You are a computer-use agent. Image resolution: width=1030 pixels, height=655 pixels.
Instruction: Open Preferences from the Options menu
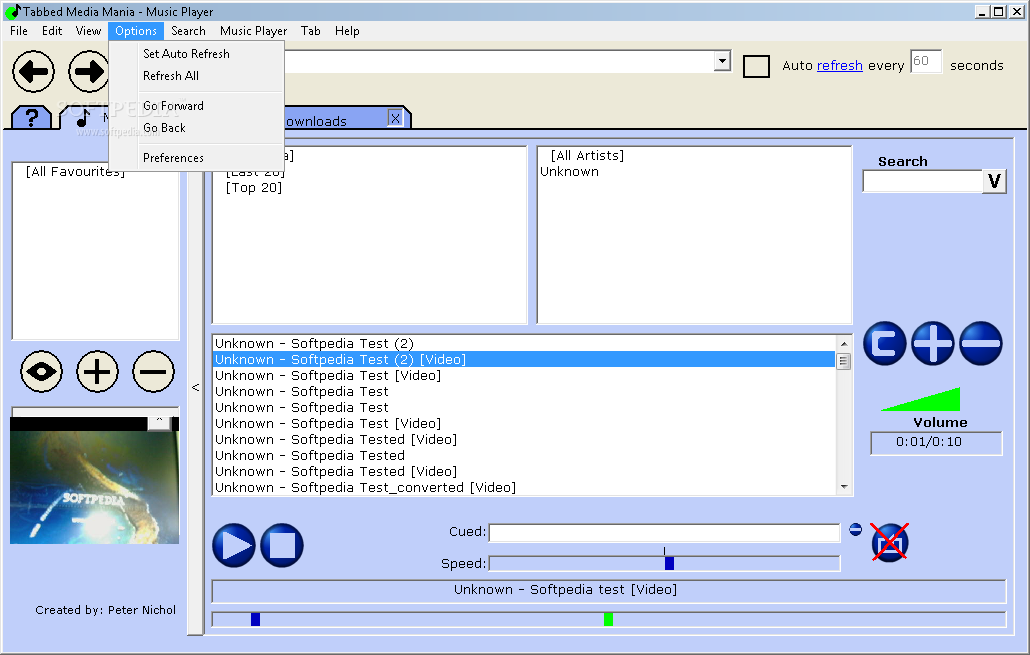coord(196,158)
